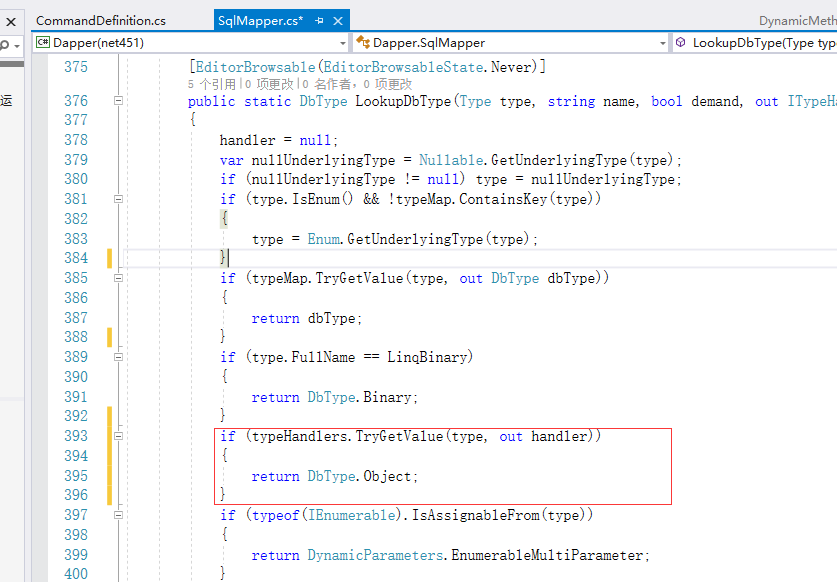Click the C# project icon beside Dapper(net451)

coord(43,42)
